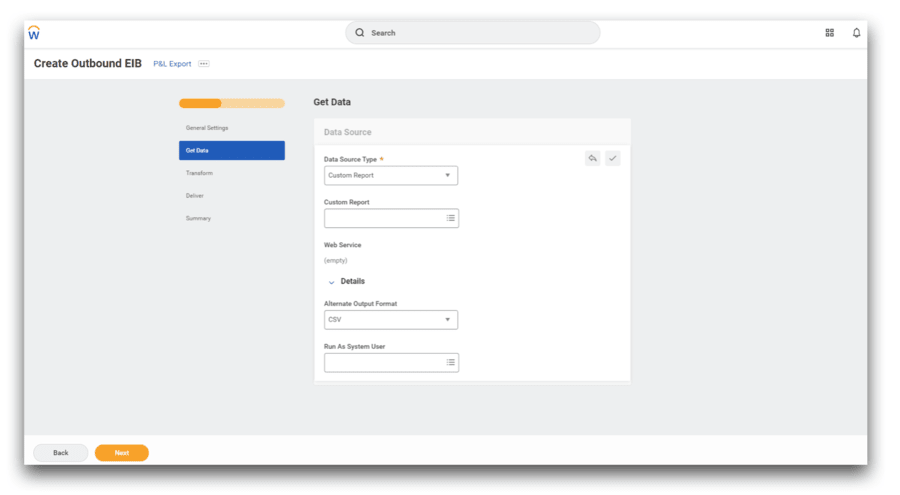Open the apps grid icon
Viewport: 900px width, 495px height.
point(829,33)
